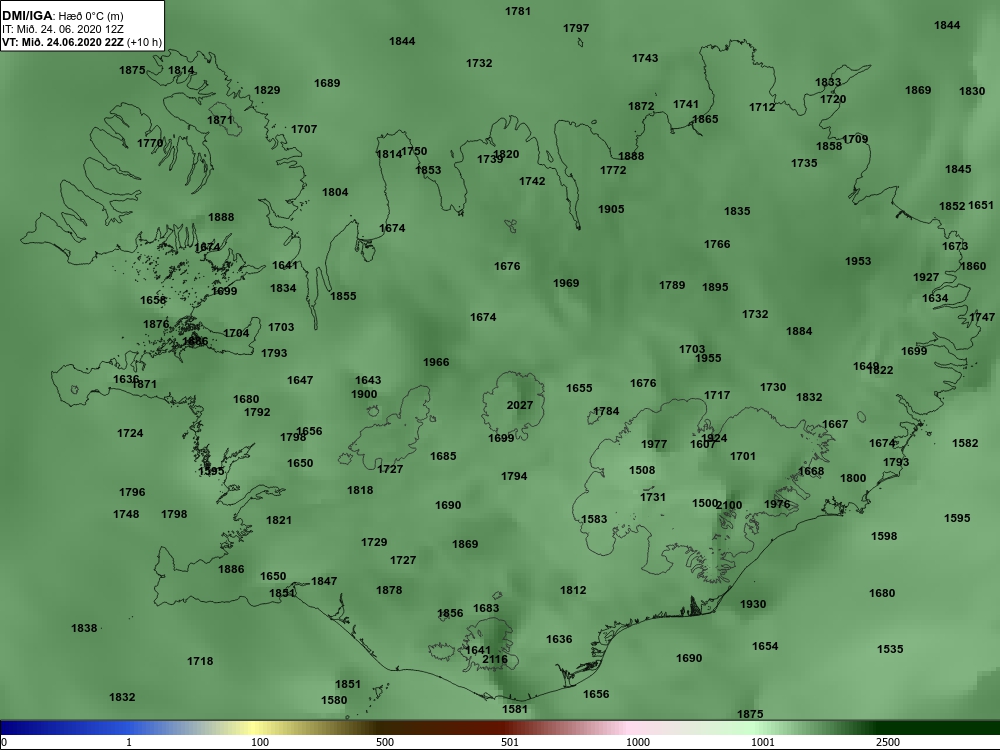The image size is (1000, 750).
Task: Click the map value 2027
Action: pyautogui.click(x=520, y=405)
